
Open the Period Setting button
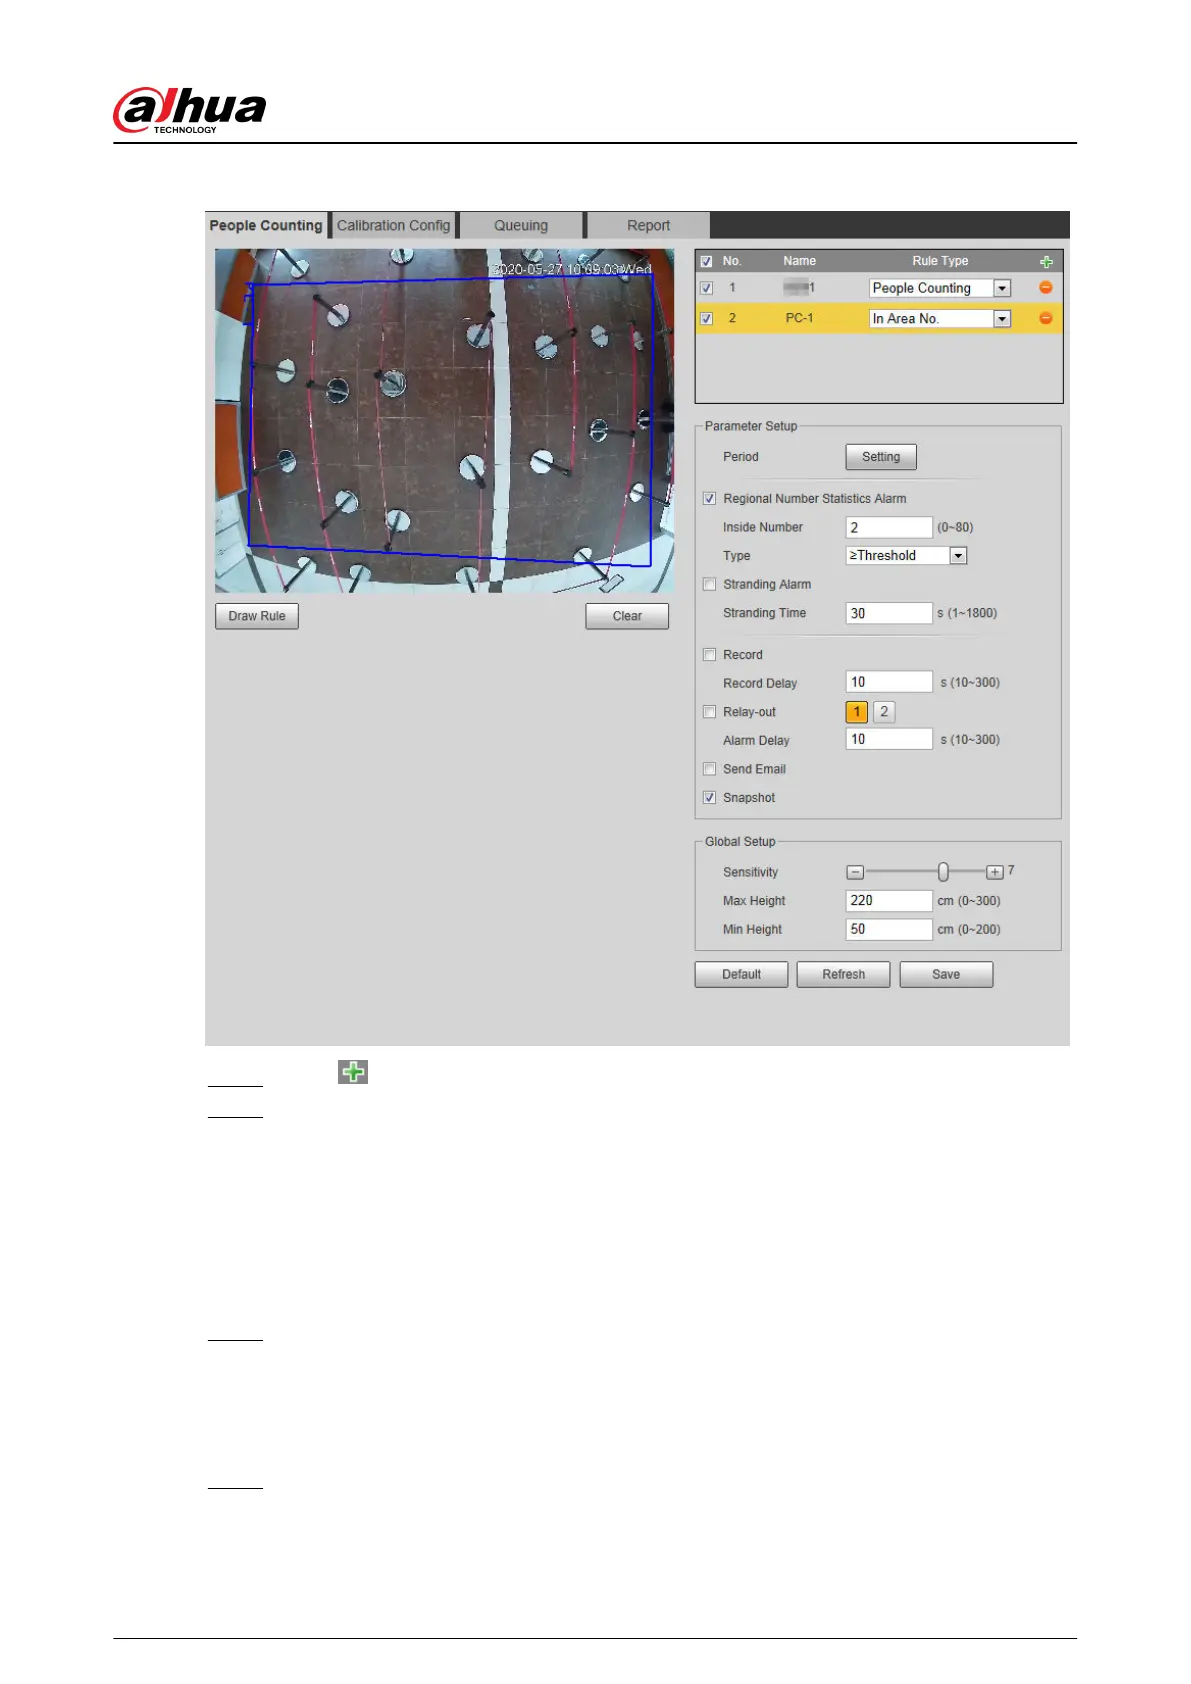point(881,457)
